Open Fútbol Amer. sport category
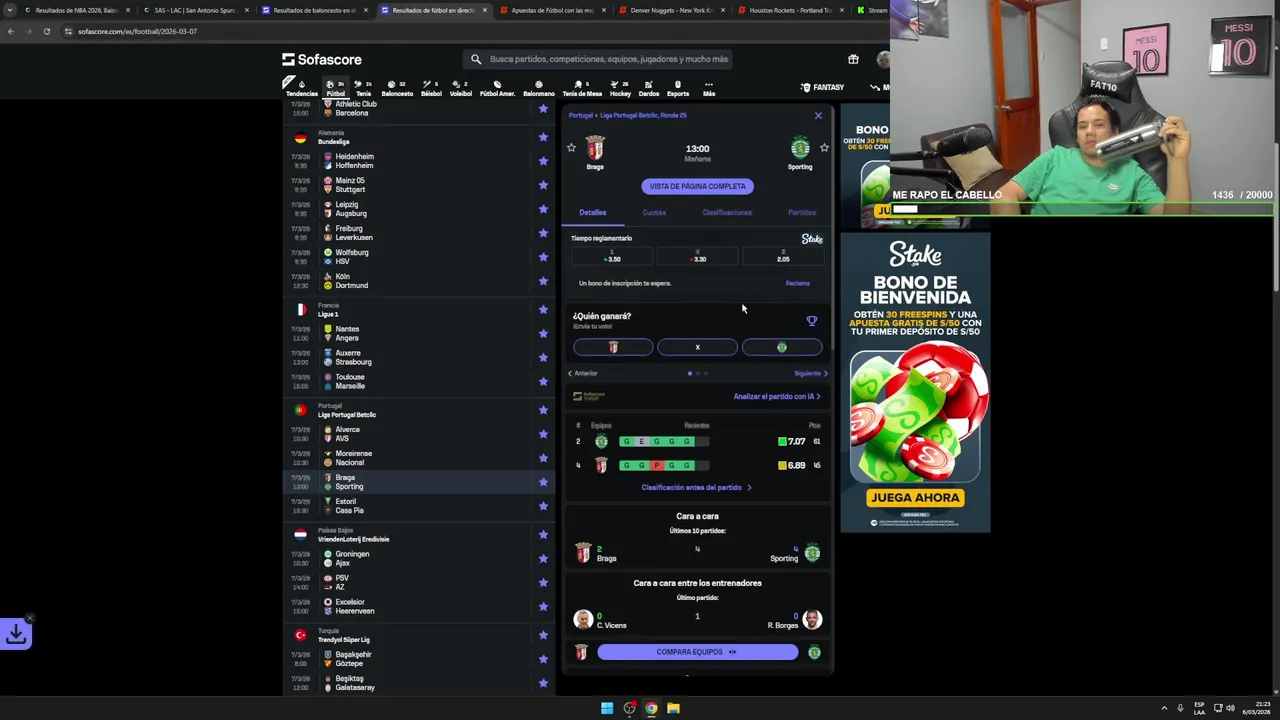This screenshot has width=1280, height=720. coord(497,88)
